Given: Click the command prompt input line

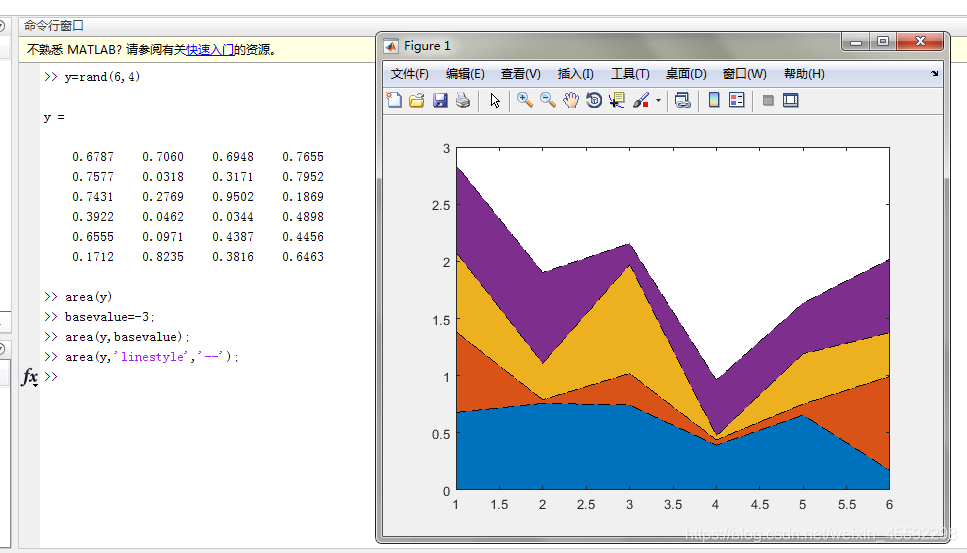Looking at the screenshot, I should point(200,377).
